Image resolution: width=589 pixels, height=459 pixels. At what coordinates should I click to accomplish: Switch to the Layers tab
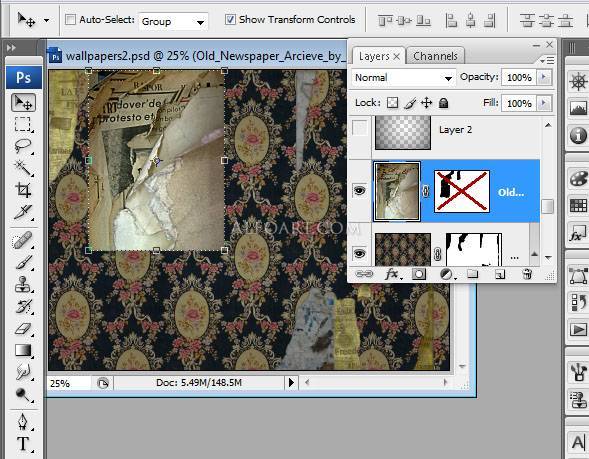(375, 56)
